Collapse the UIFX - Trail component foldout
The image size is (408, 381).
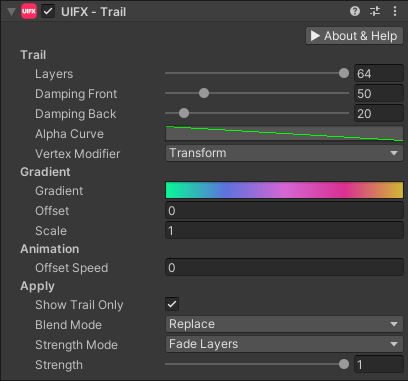(x=11, y=12)
